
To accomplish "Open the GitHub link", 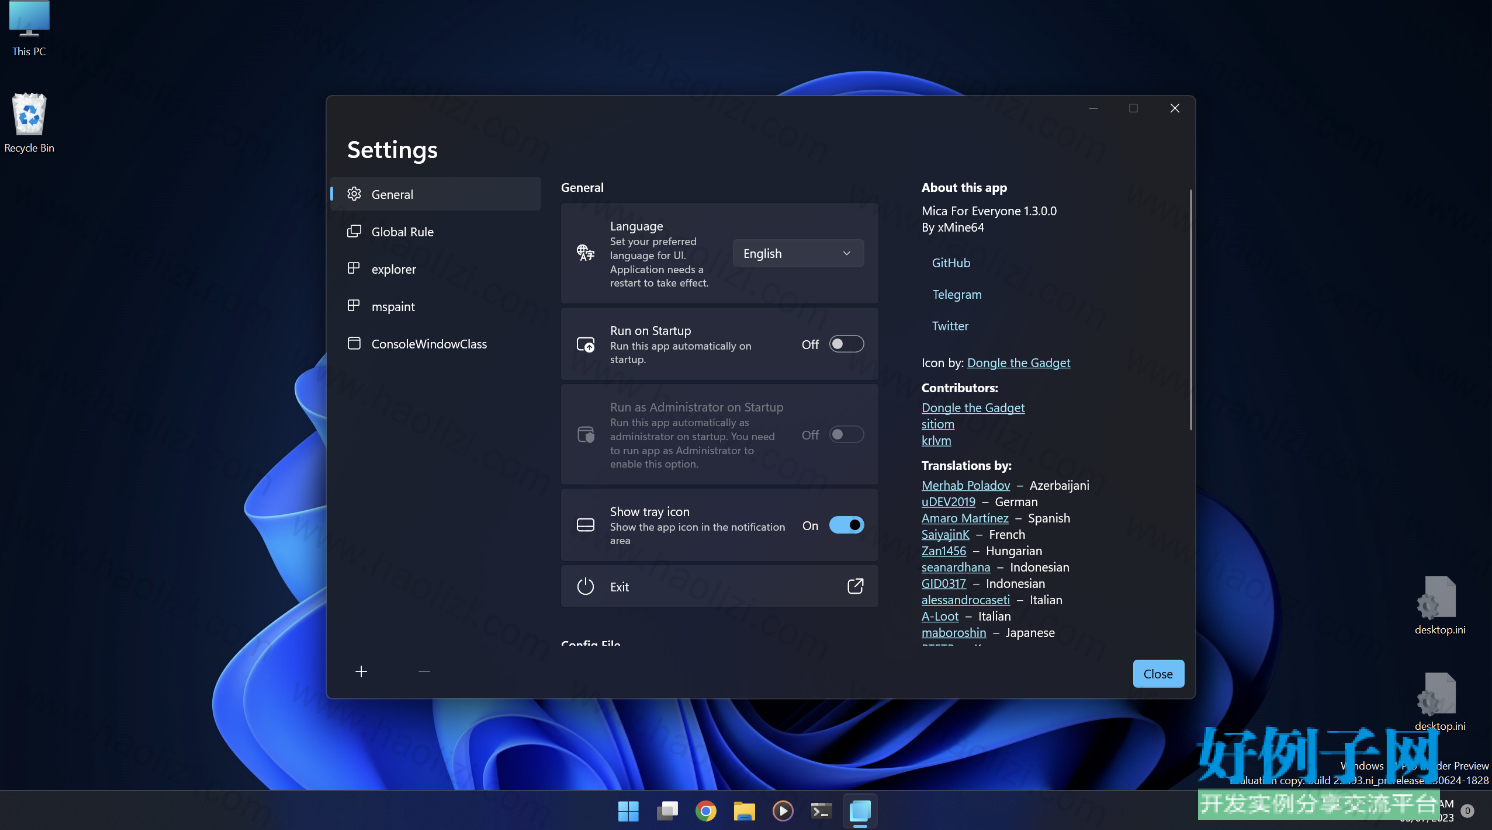I will (951, 263).
